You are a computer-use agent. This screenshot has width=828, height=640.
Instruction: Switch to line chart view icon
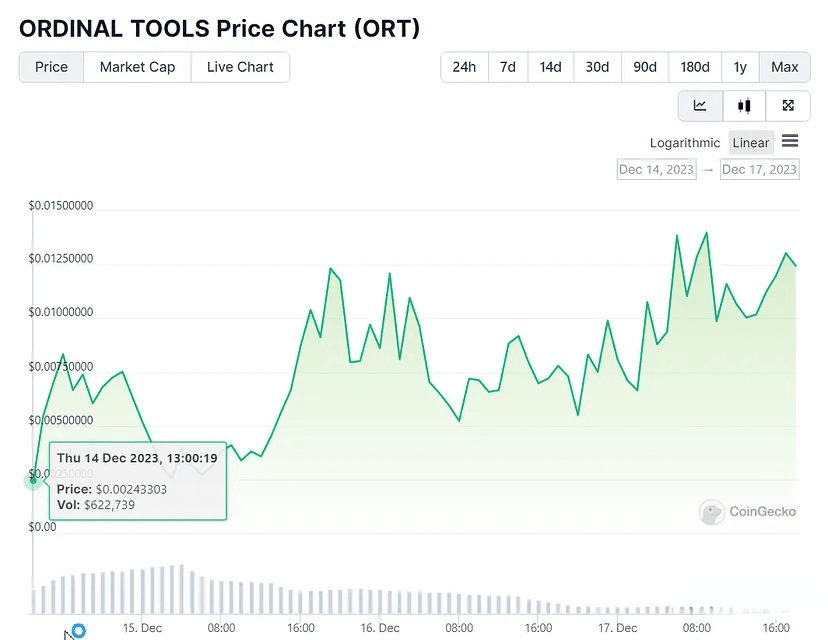(700, 106)
